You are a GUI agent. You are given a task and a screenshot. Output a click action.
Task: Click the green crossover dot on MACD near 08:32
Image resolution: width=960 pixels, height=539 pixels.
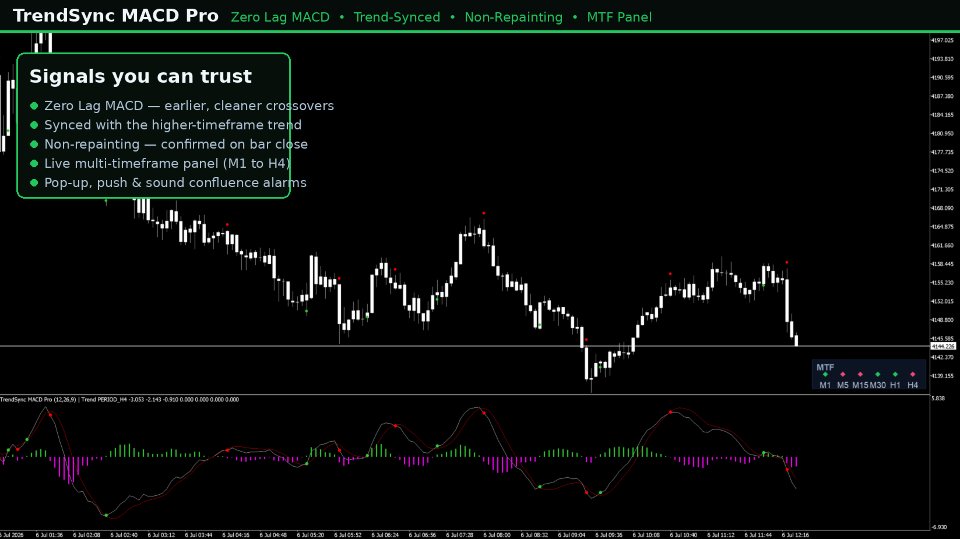click(539, 487)
